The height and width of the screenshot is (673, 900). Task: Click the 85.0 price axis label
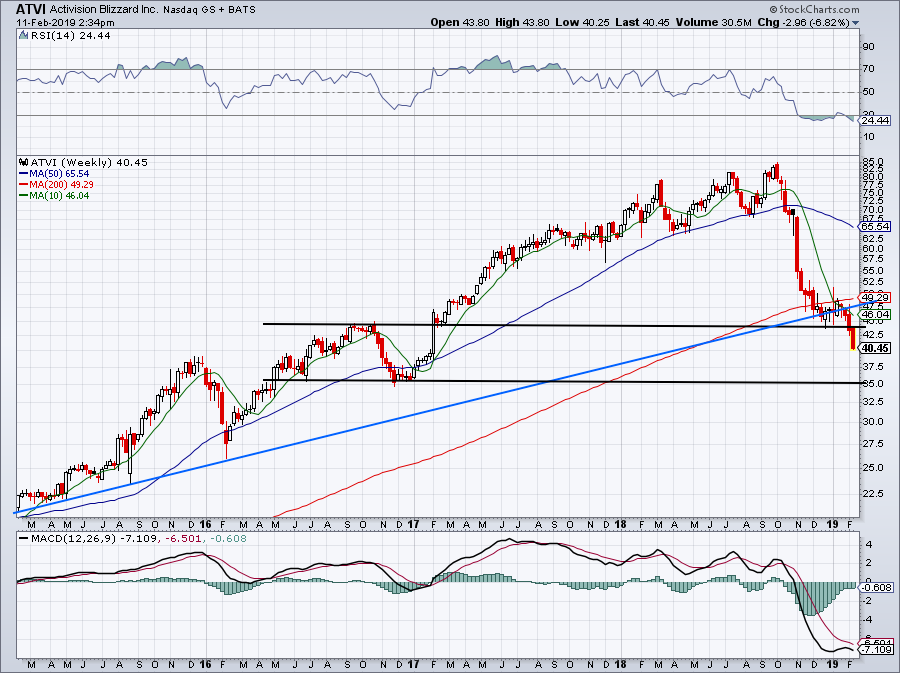[872, 161]
